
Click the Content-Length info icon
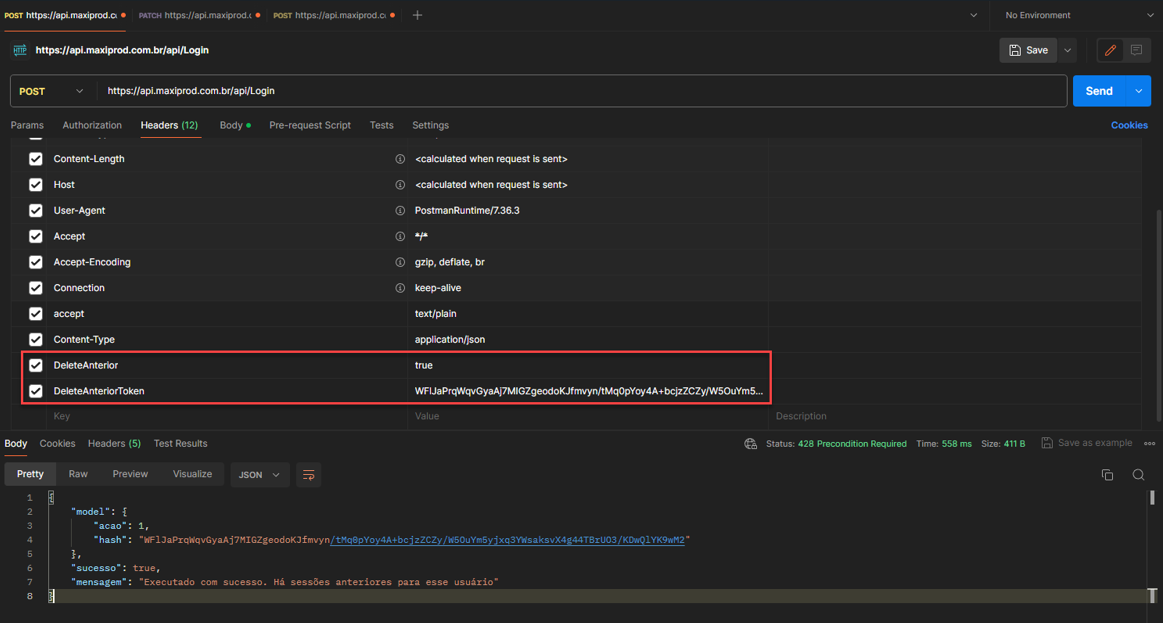point(400,159)
